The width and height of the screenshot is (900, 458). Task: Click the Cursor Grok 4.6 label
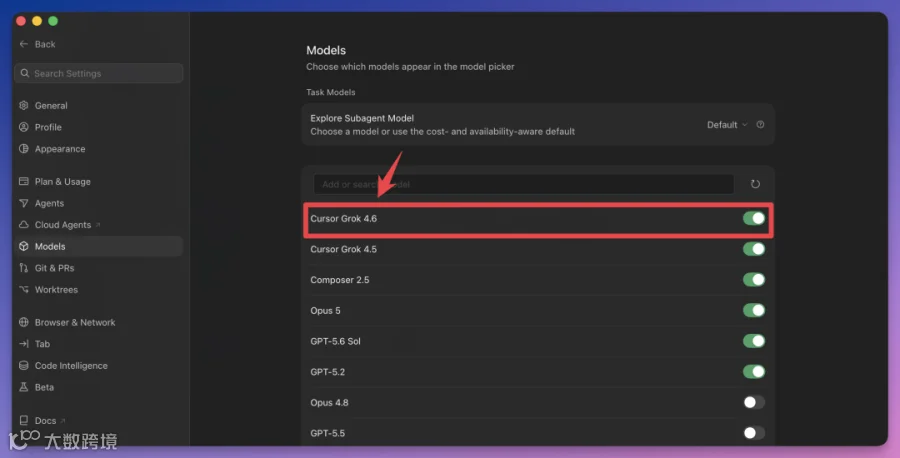(343, 219)
